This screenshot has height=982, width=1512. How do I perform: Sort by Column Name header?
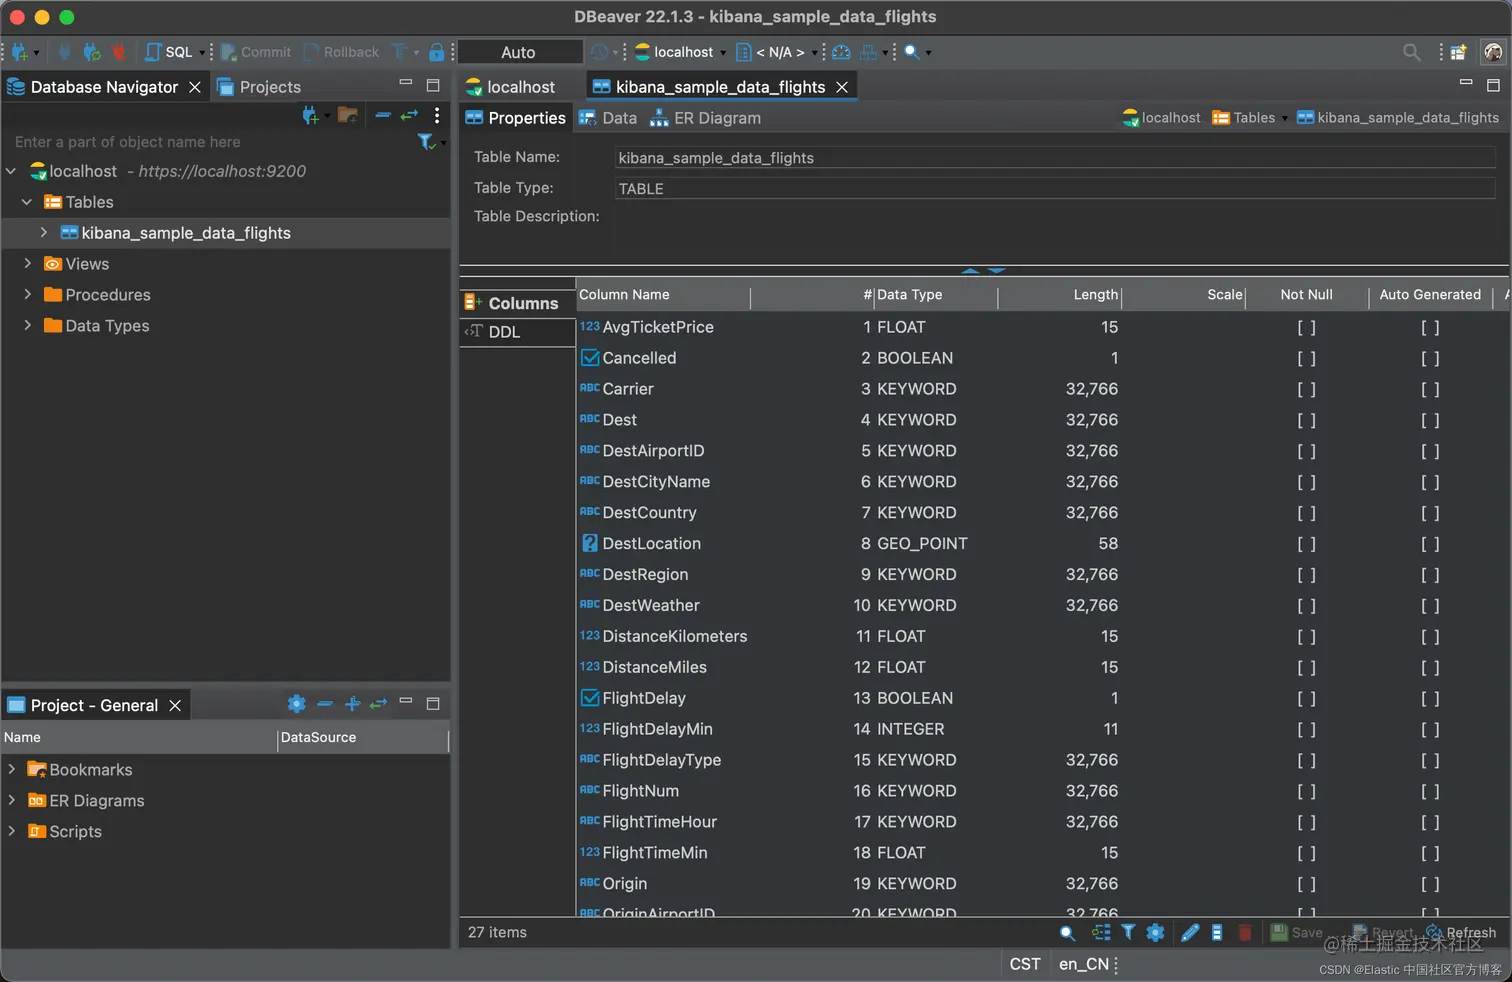pos(663,295)
